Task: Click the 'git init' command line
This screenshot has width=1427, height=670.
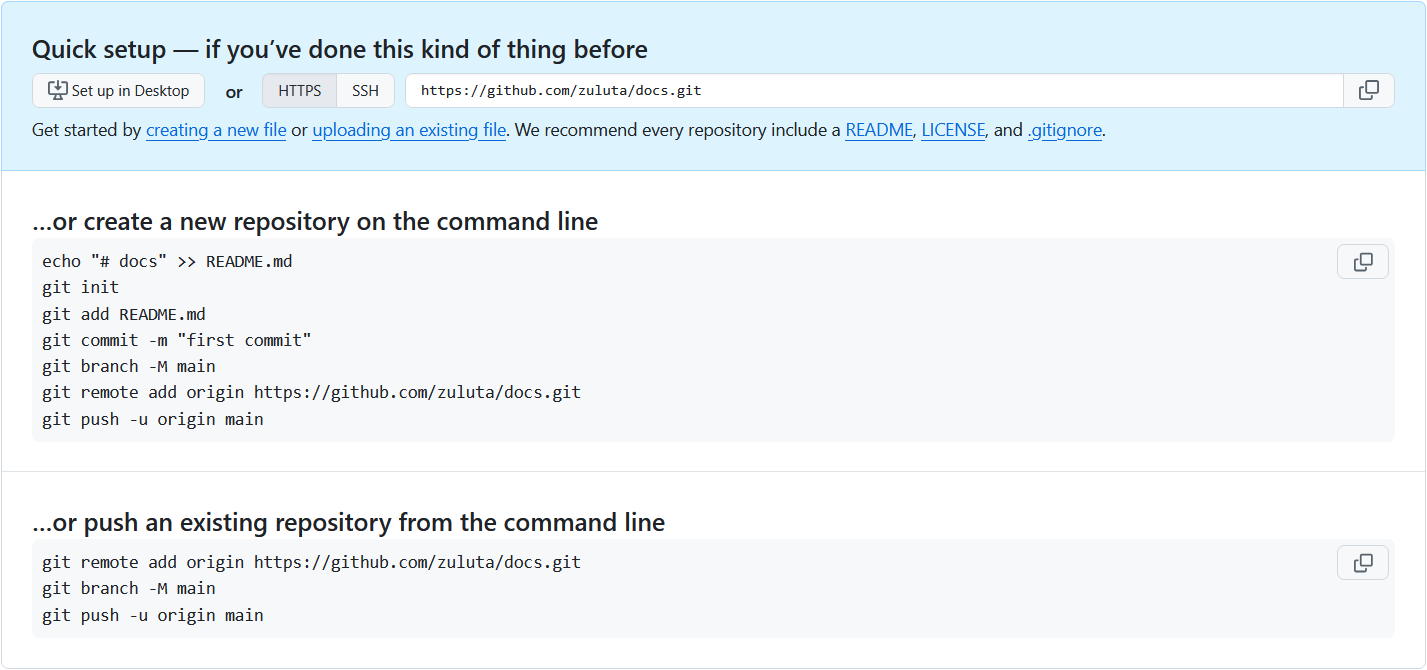Action: 80,288
